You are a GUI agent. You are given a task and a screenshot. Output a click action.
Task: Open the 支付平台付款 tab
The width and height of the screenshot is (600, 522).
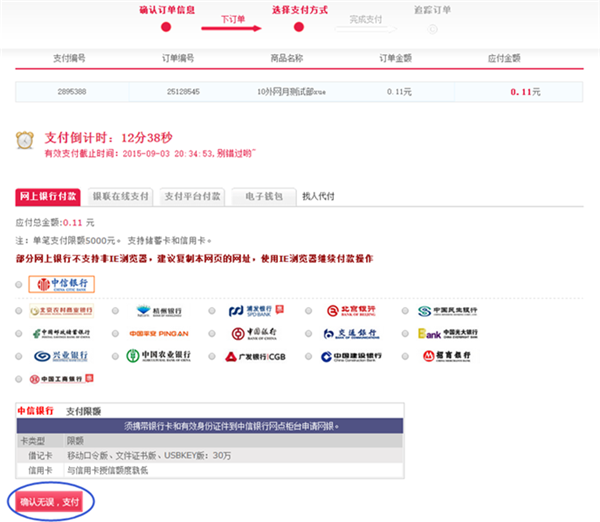pos(193,197)
